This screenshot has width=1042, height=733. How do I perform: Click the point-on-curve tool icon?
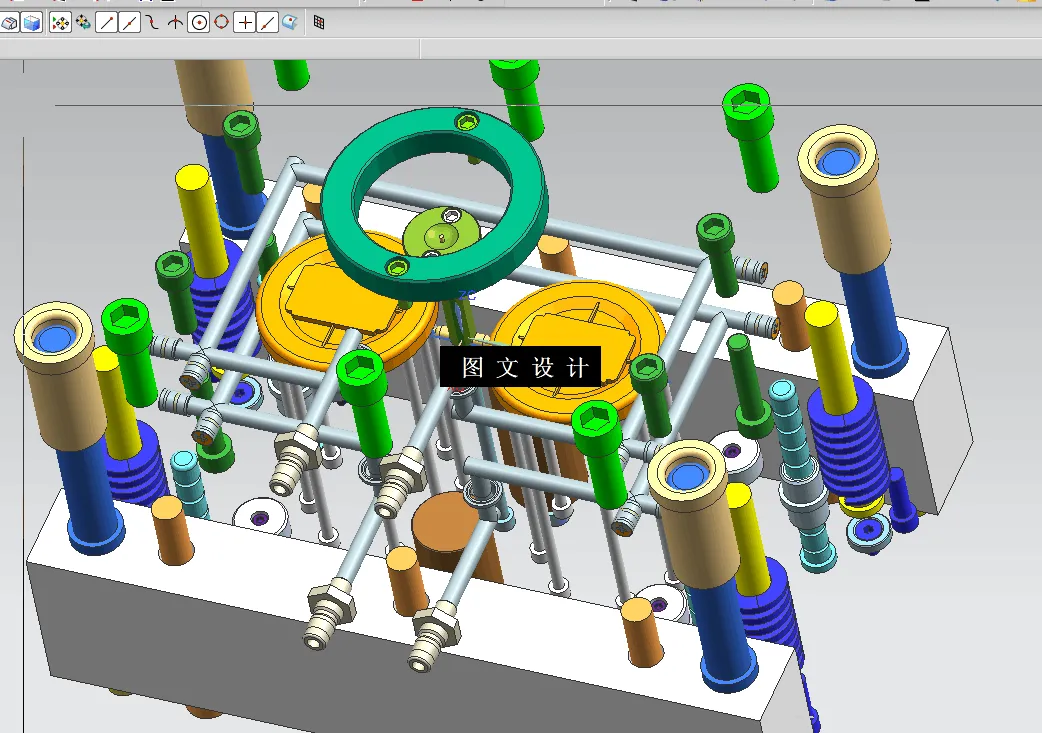coord(176,22)
